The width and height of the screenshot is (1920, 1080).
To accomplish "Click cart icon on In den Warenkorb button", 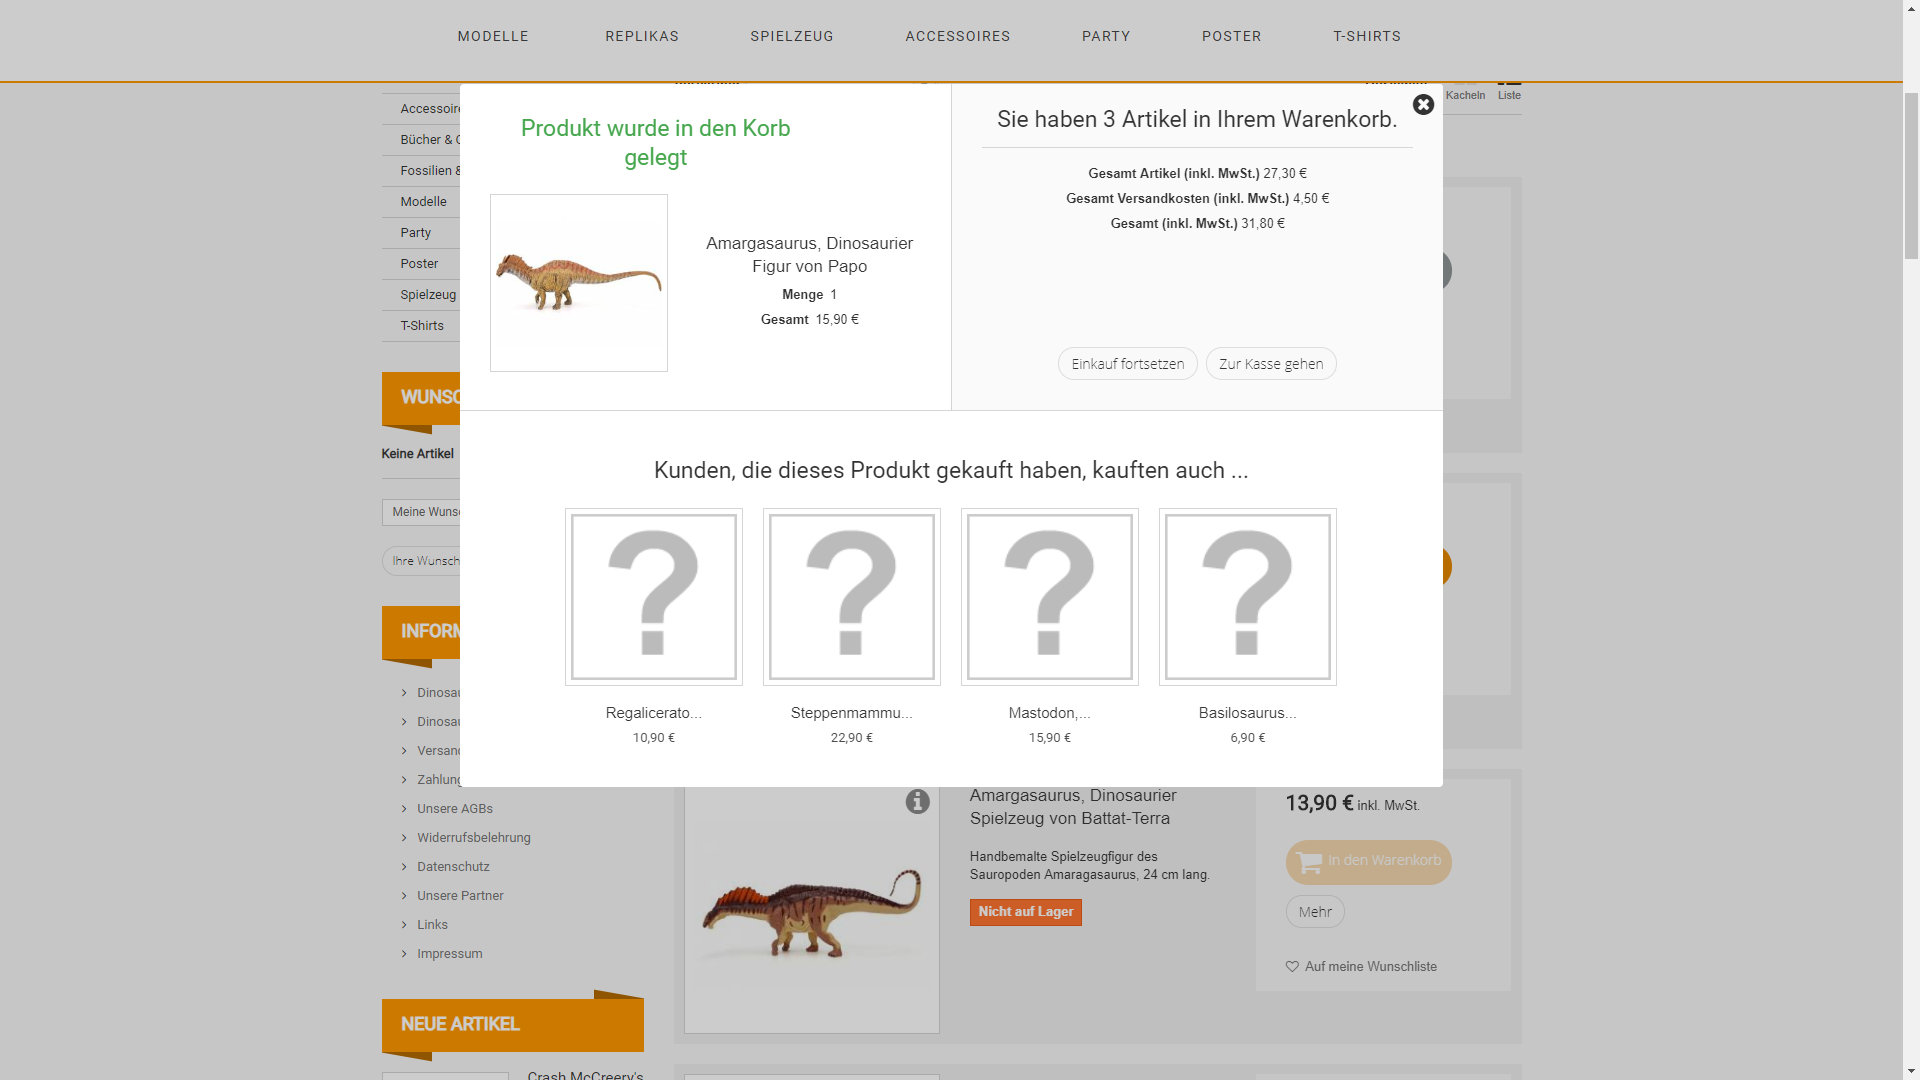I will click(1309, 862).
